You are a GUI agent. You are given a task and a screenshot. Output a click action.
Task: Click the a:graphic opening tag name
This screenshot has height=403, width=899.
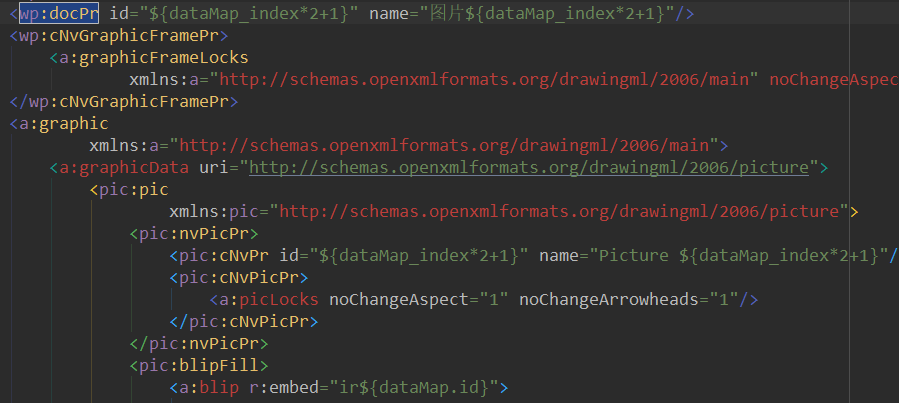pyautogui.click(x=64, y=124)
